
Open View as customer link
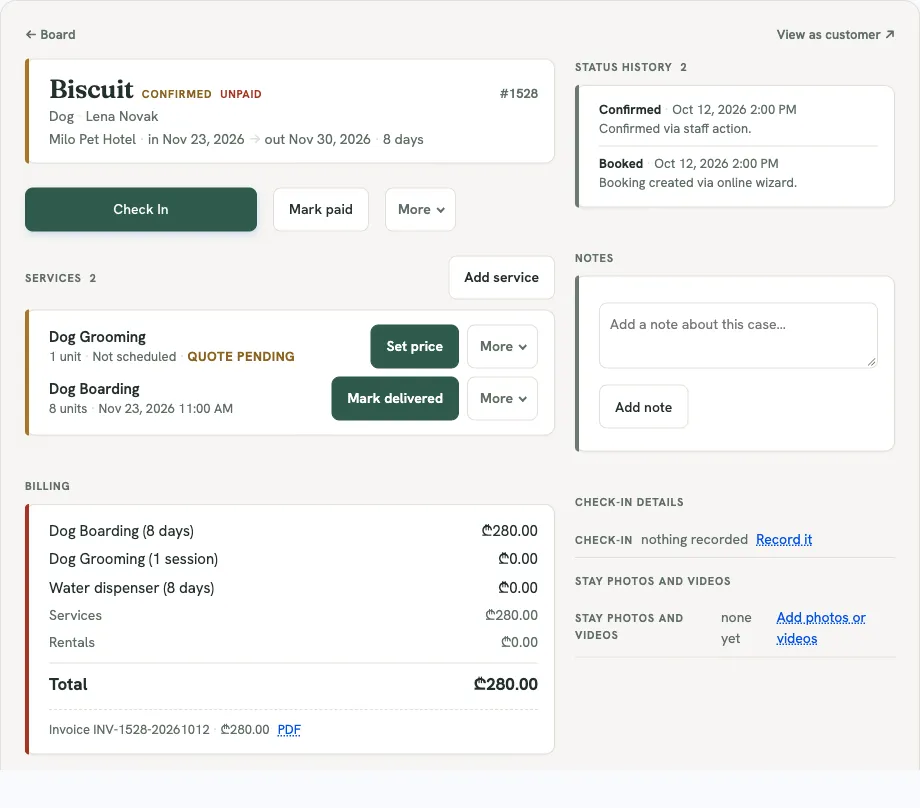(x=836, y=35)
